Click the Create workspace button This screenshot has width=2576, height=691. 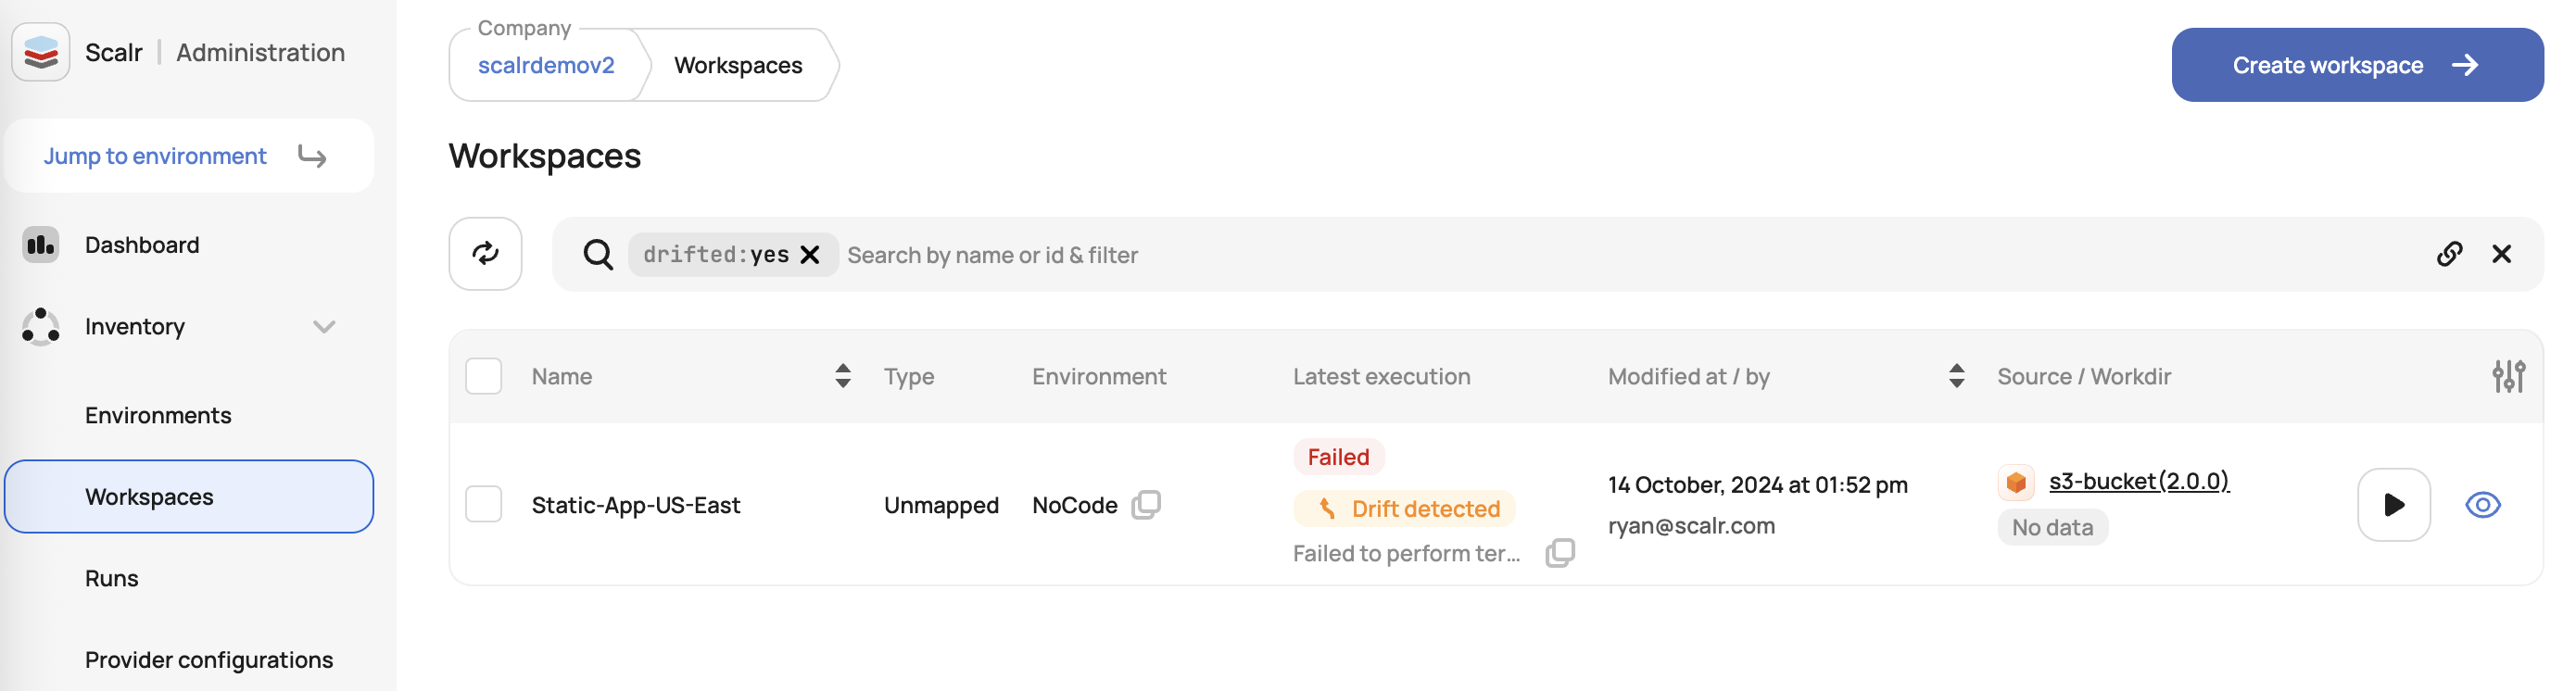tap(2357, 65)
